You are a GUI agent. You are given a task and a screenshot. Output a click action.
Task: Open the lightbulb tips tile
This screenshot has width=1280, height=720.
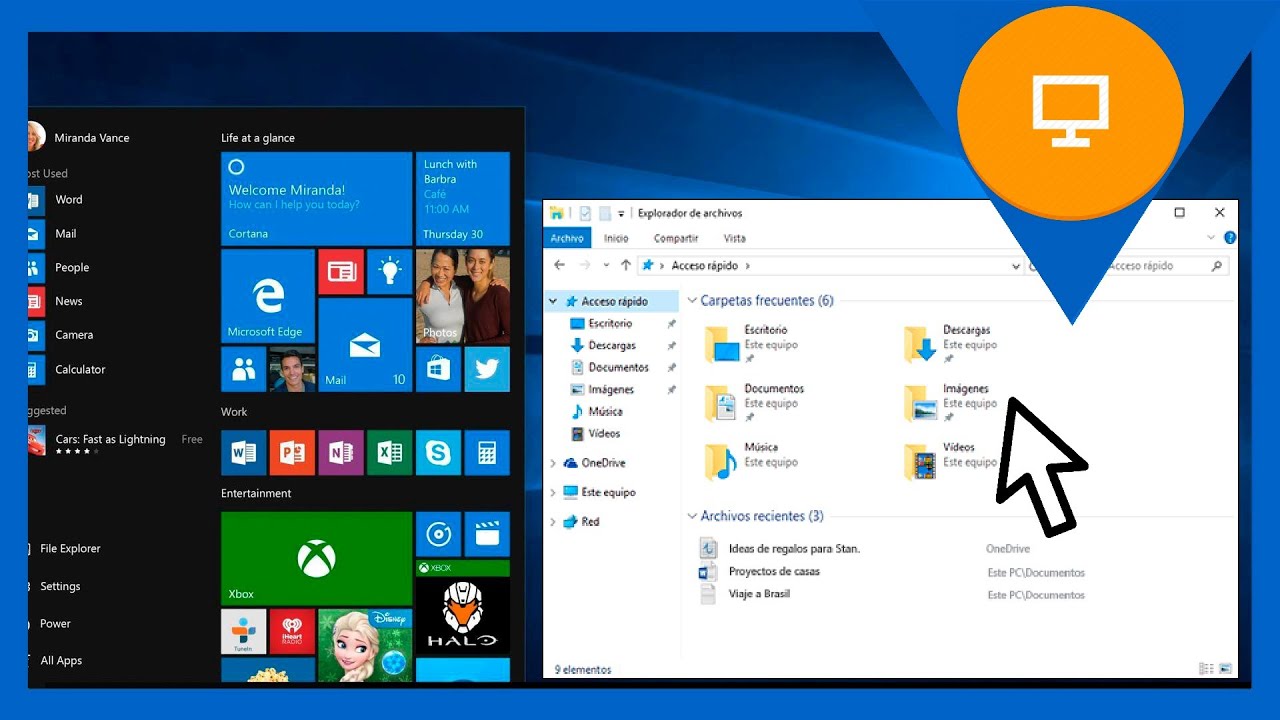[390, 272]
